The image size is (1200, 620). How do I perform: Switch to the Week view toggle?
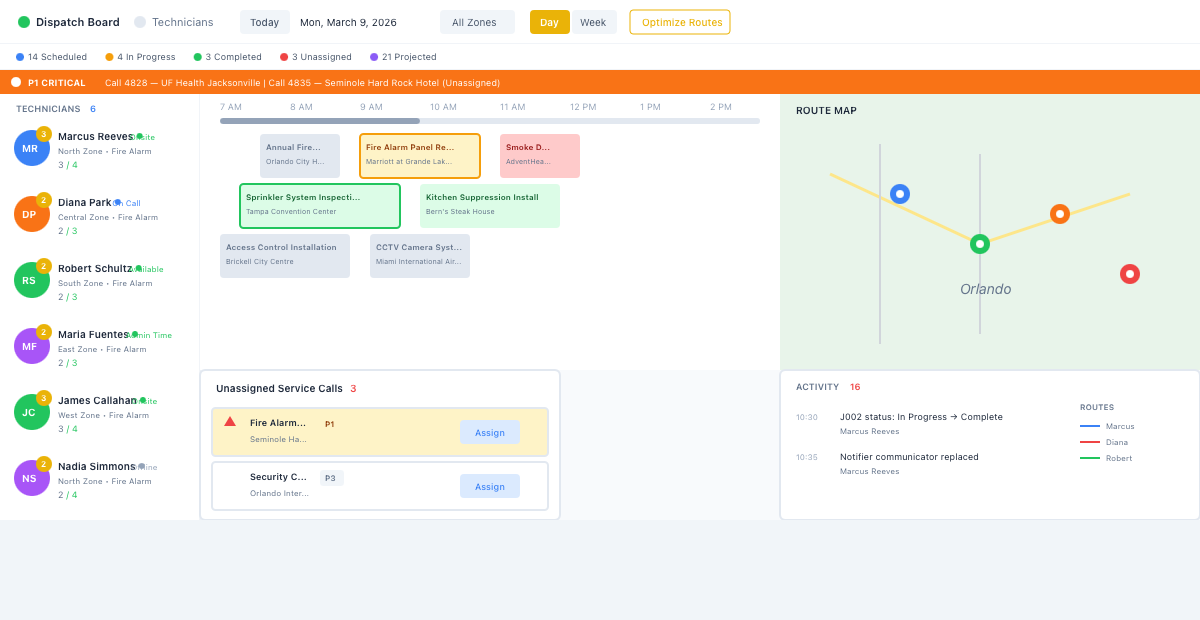[x=595, y=21]
